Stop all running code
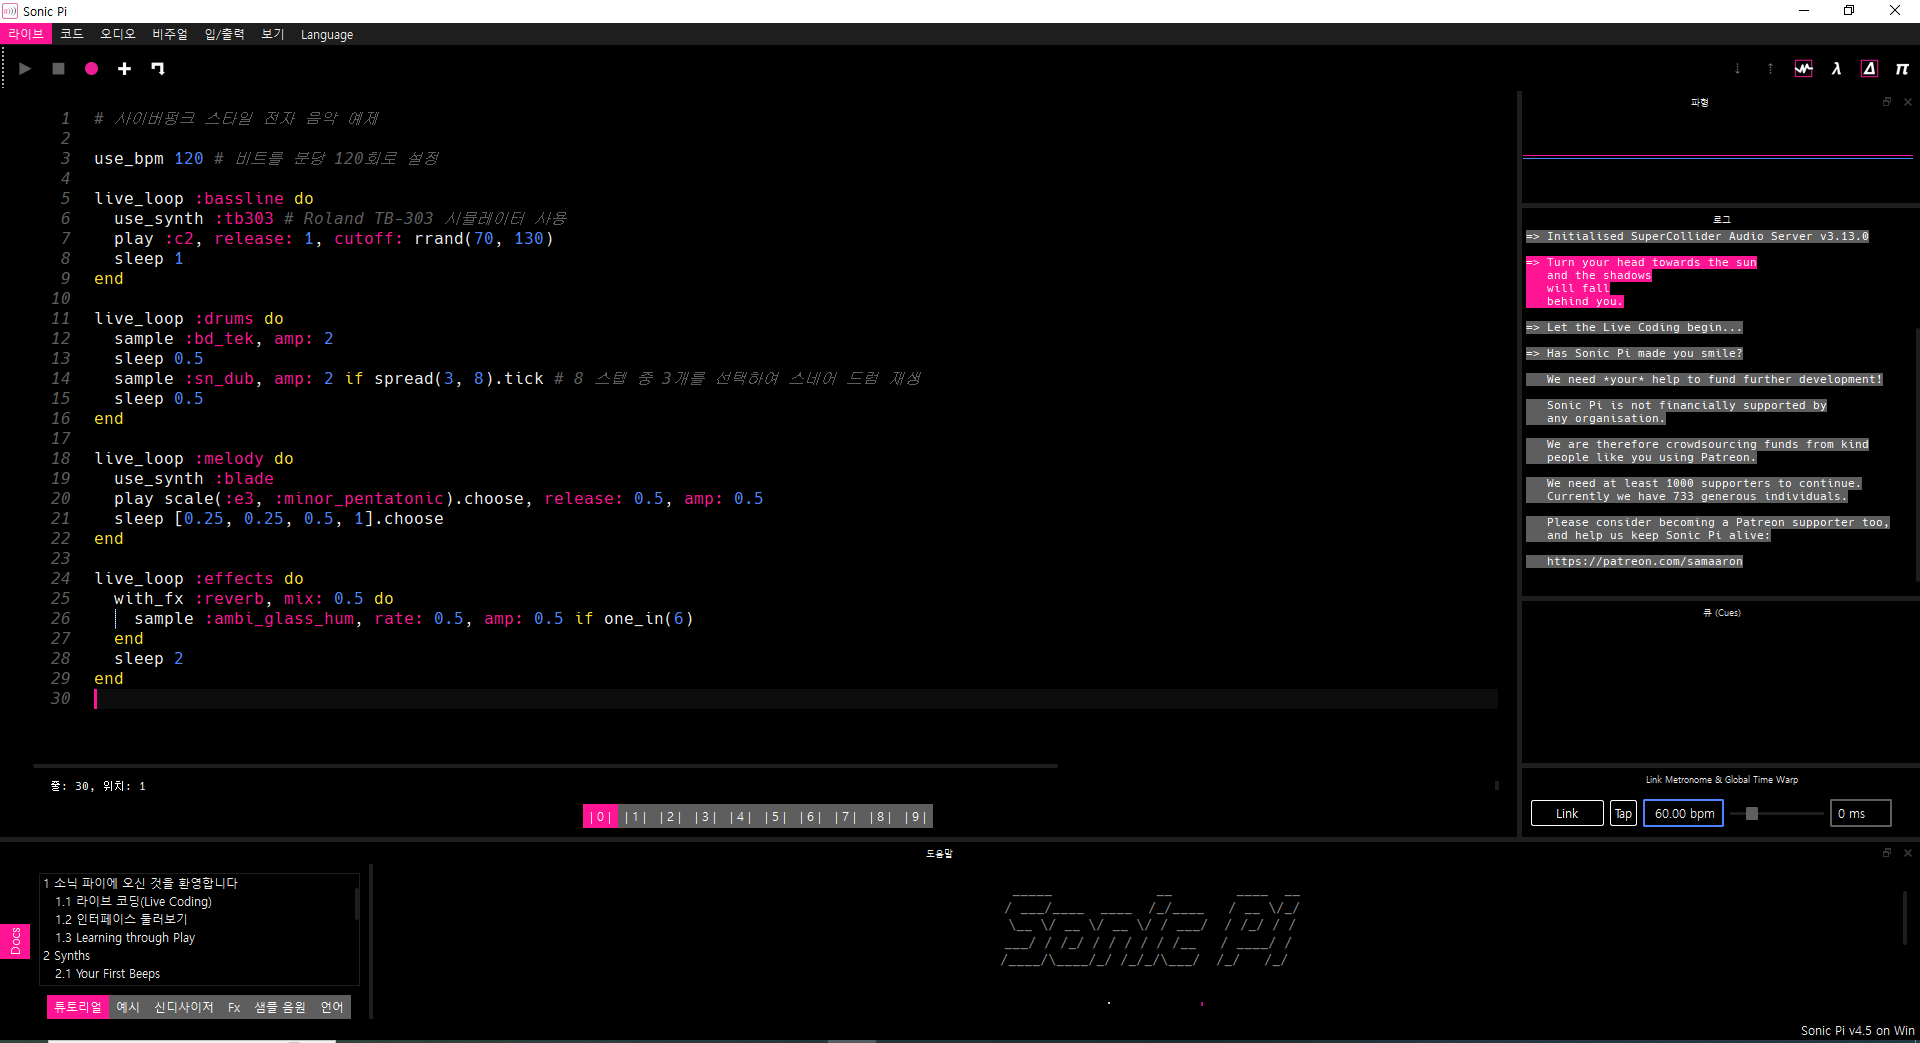The width and height of the screenshot is (1920, 1043). tap(58, 69)
